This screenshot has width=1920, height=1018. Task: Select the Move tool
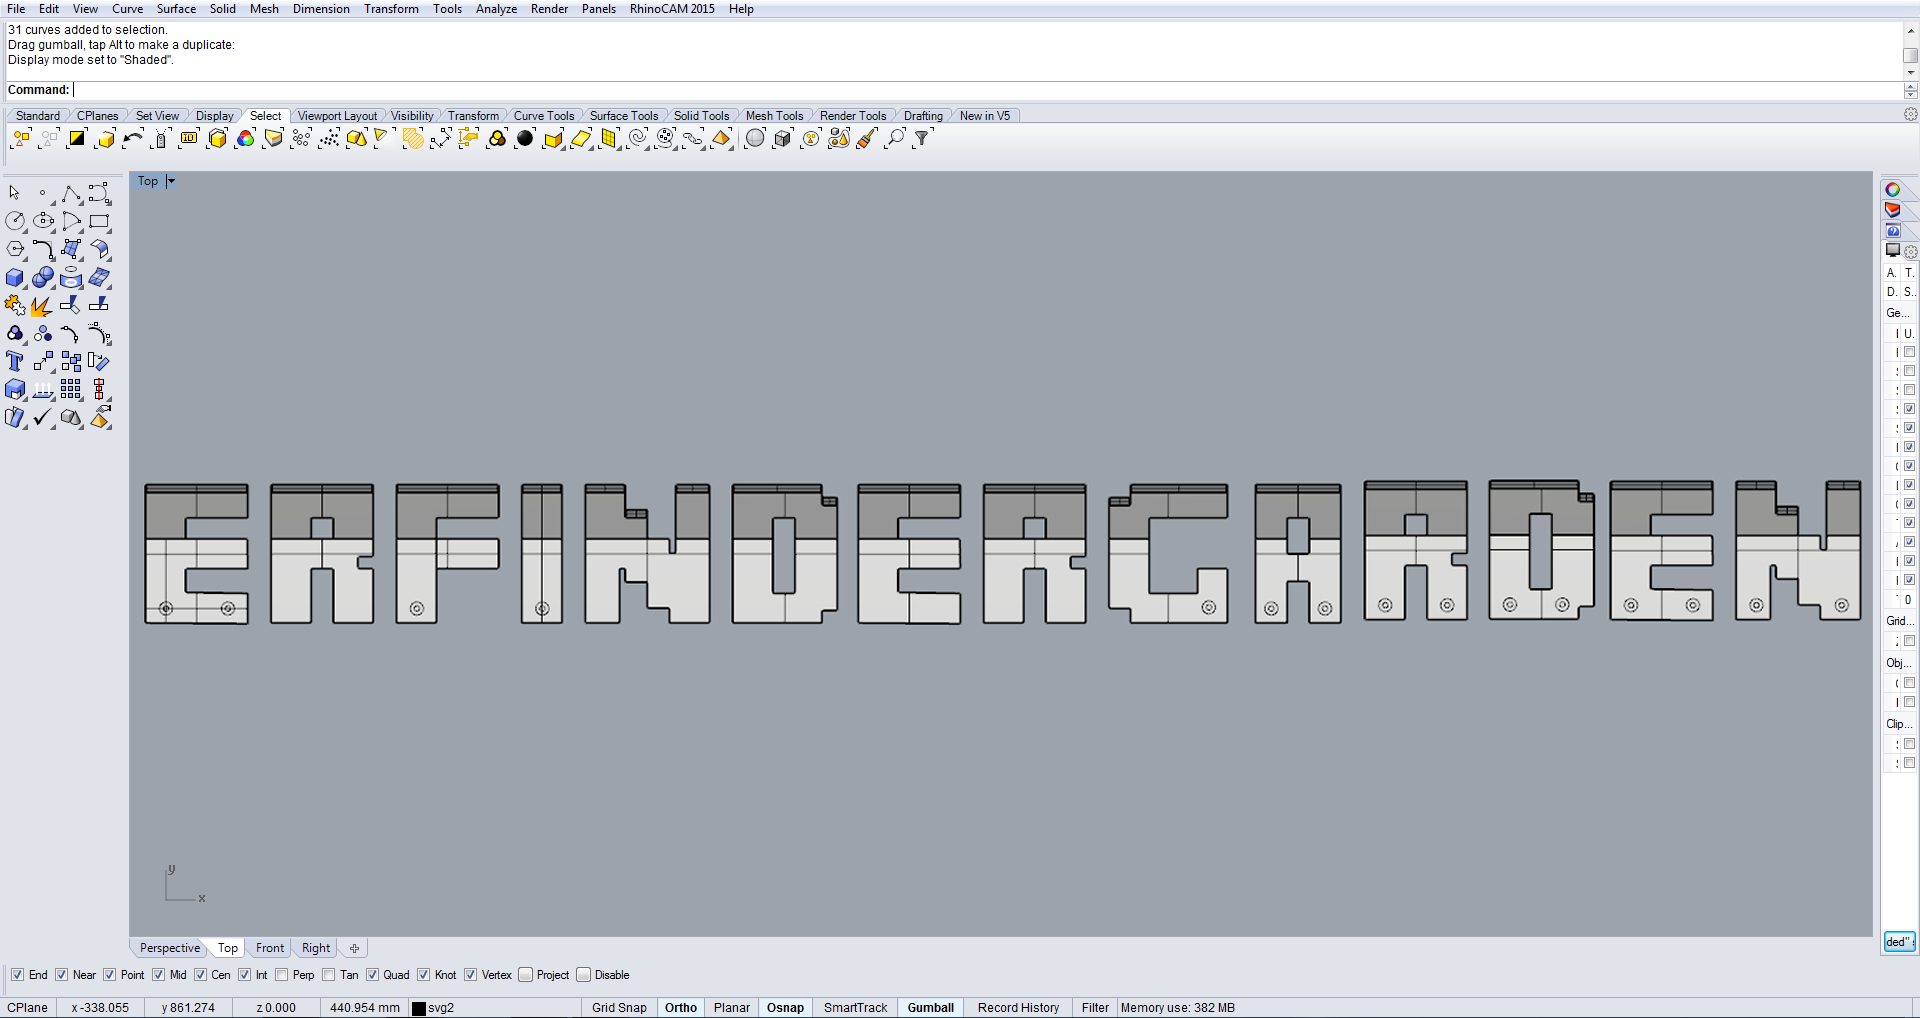pyautogui.click(x=43, y=361)
